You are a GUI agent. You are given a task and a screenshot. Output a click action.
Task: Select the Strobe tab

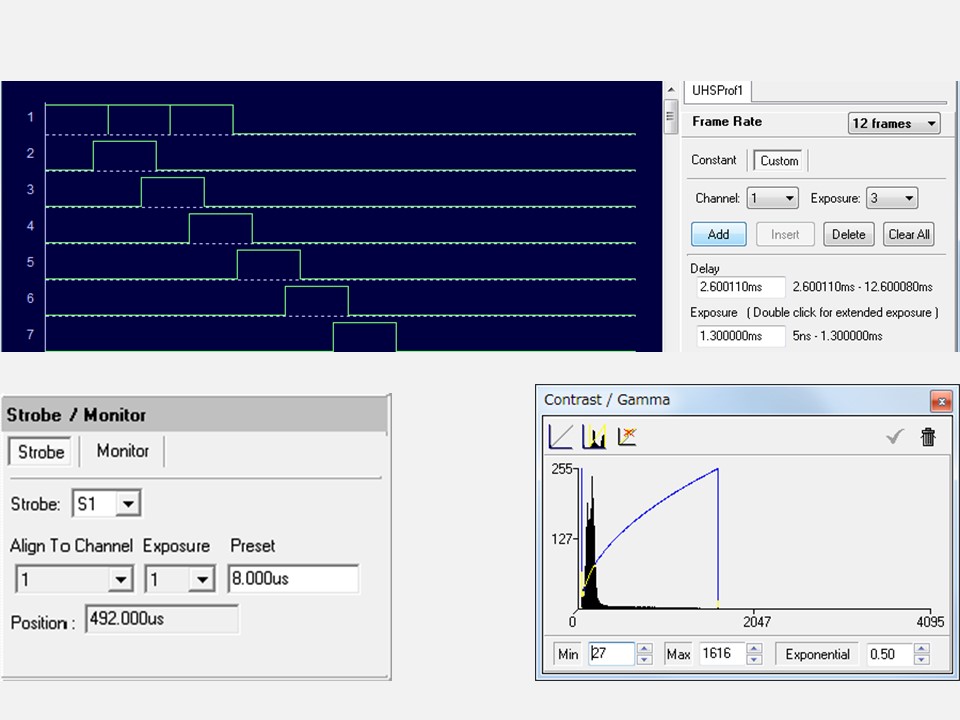click(x=40, y=452)
